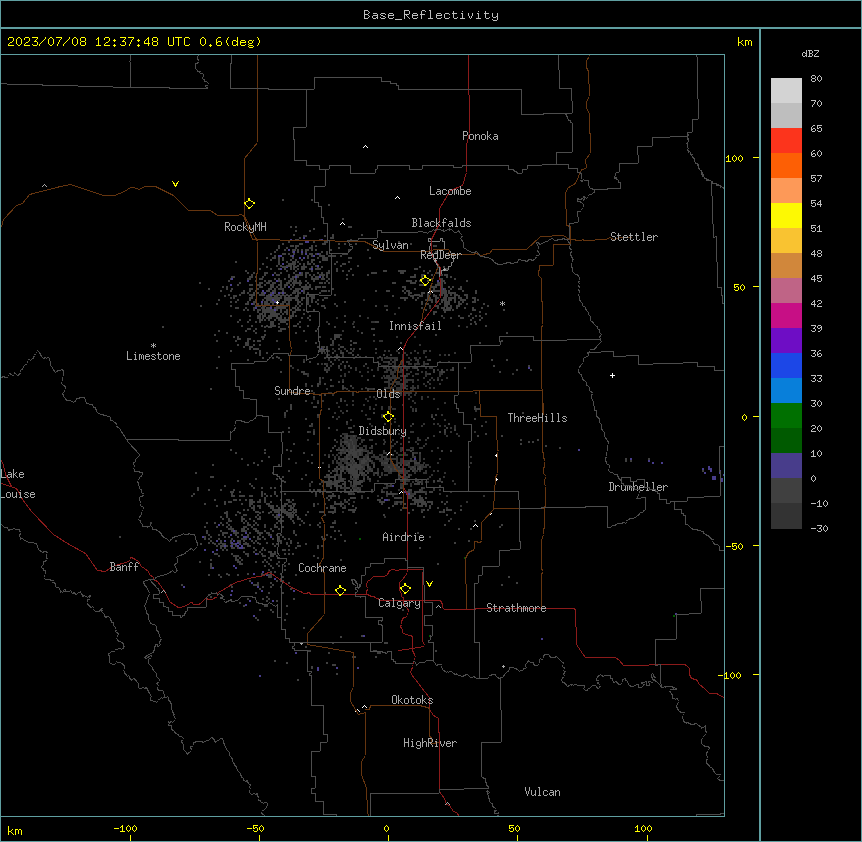
Task: Click the HighRiver label
Action: pyautogui.click(x=430, y=743)
